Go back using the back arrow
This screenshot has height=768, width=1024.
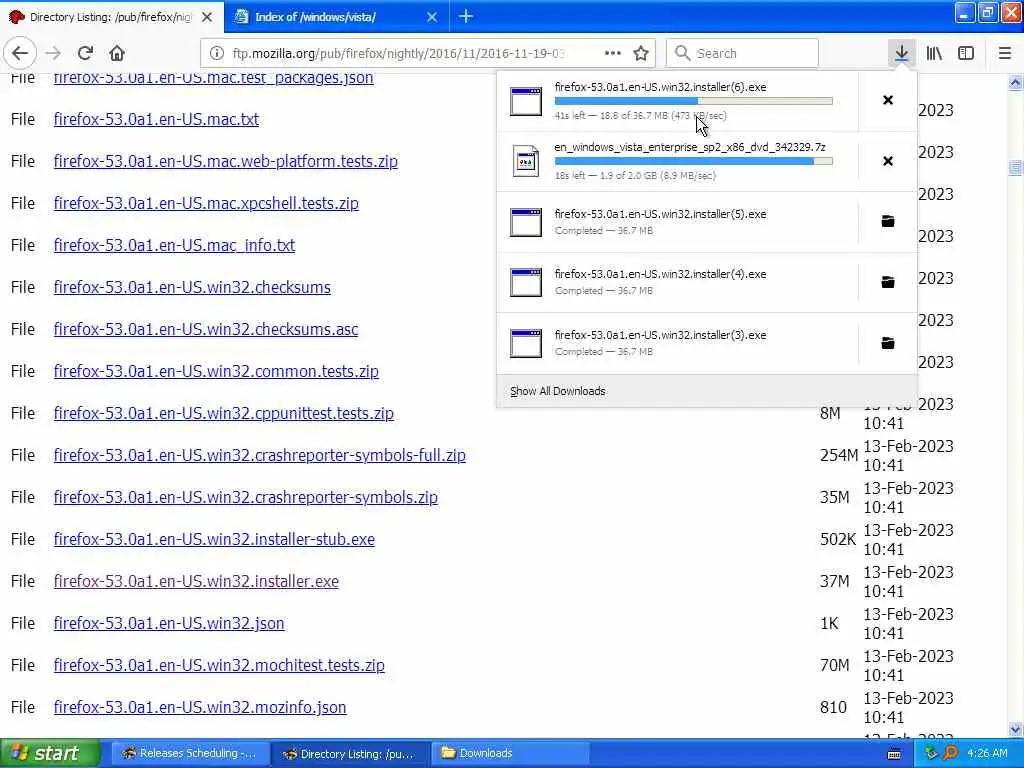(20, 53)
